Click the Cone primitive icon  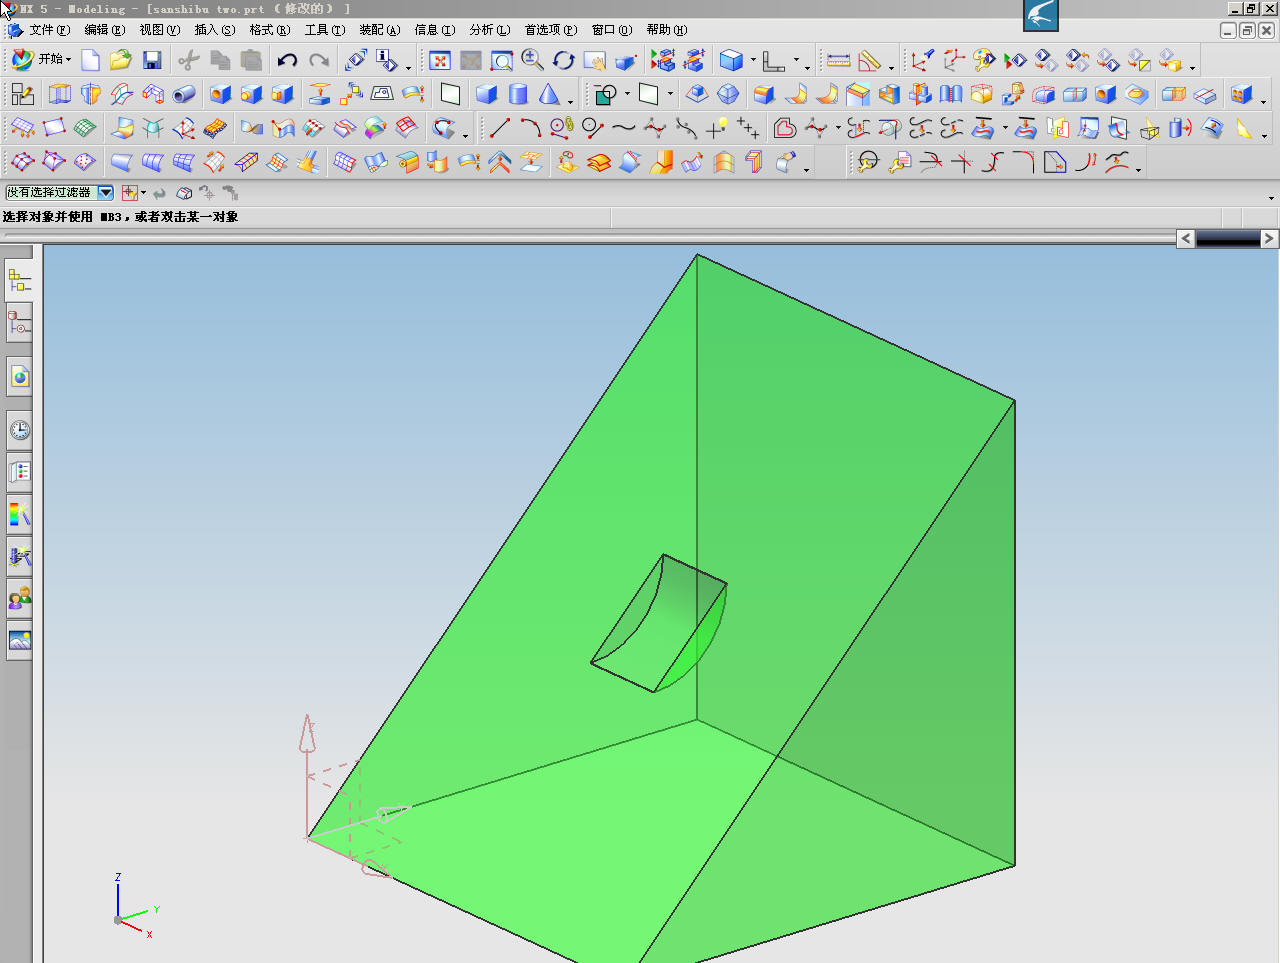click(x=549, y=94)
